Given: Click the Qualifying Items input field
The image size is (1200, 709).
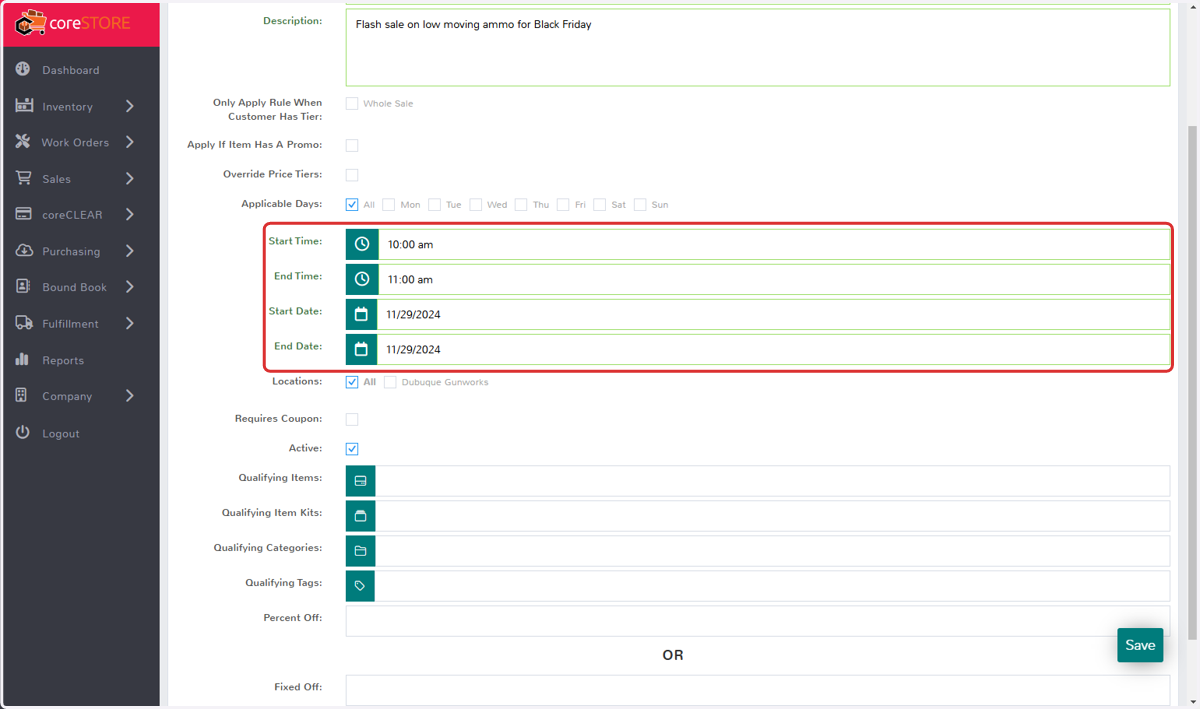Looking at the screenshot, I should coord(772,481).
